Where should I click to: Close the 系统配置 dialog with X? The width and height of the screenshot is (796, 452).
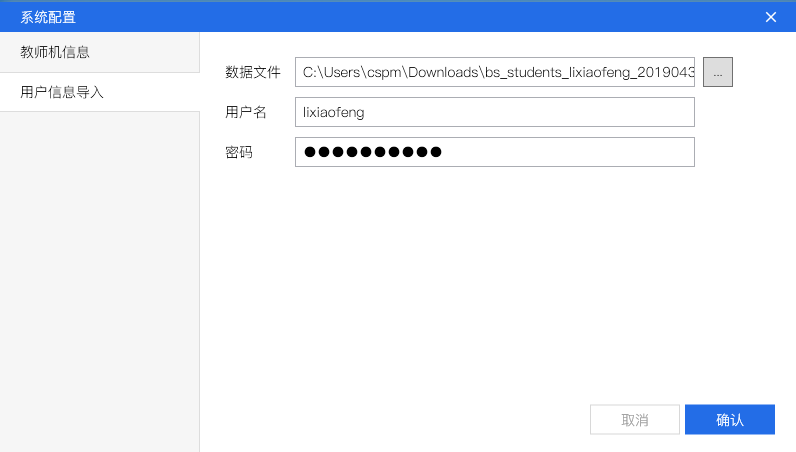(x=771, y=17)
